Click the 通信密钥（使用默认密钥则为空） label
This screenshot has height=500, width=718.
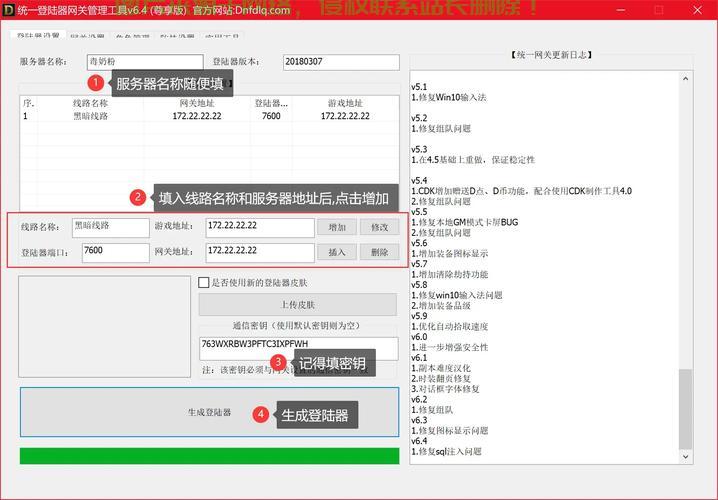coord(297,326)
